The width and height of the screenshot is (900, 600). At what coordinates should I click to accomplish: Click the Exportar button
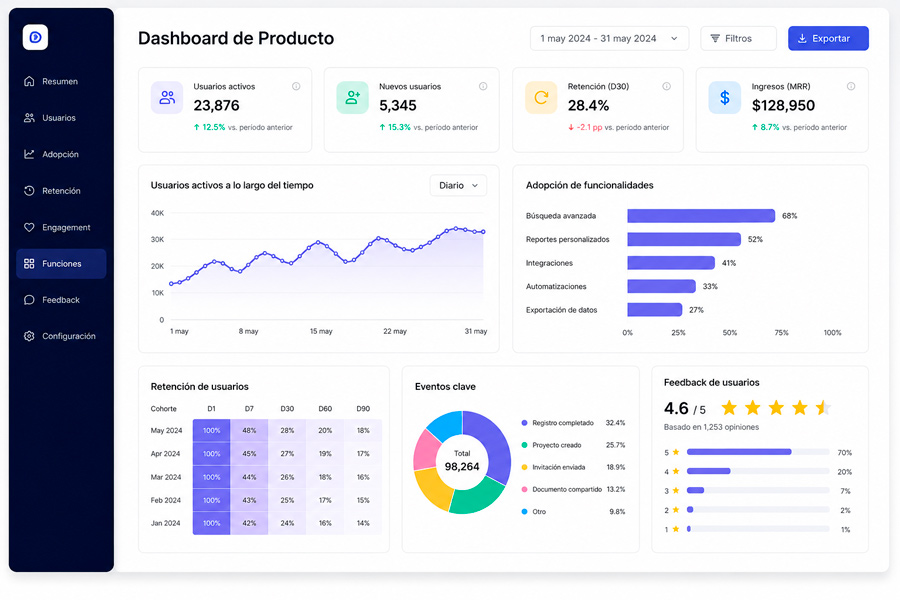coord(828,38)
